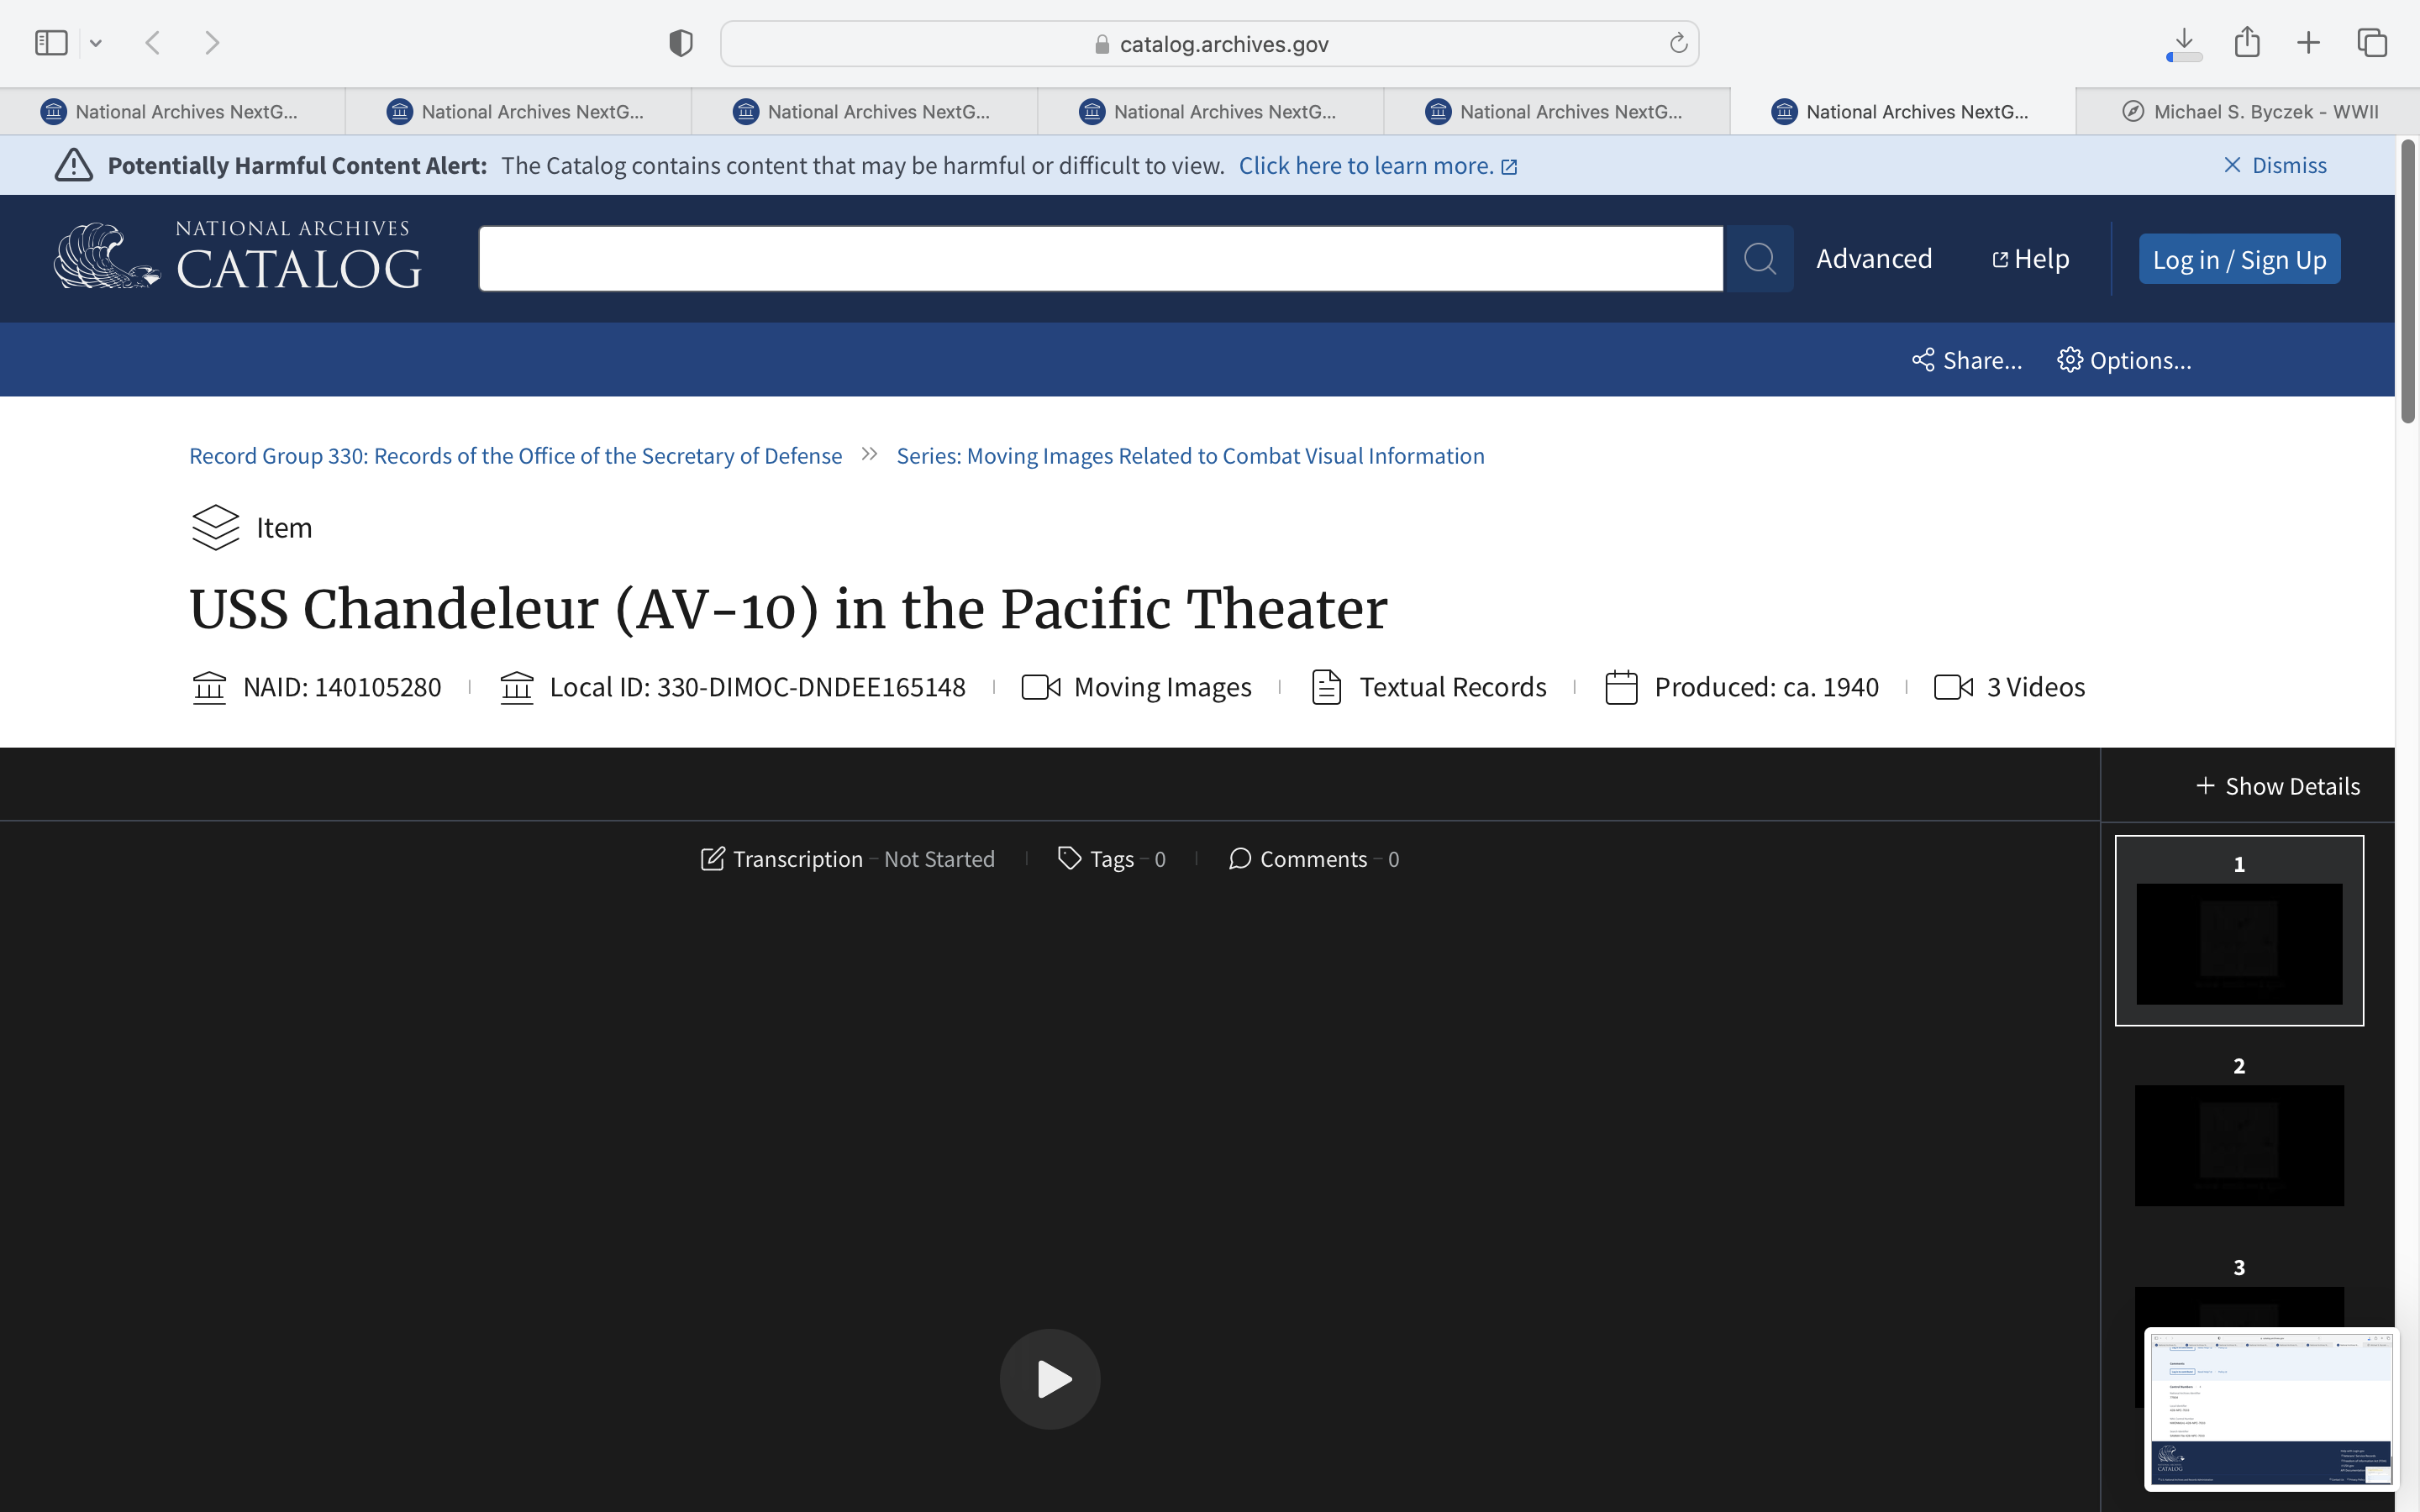The height and width of the screenshot is (1512, 2420).
Task: Click the catalog search input field
Action: [1100, 259]
